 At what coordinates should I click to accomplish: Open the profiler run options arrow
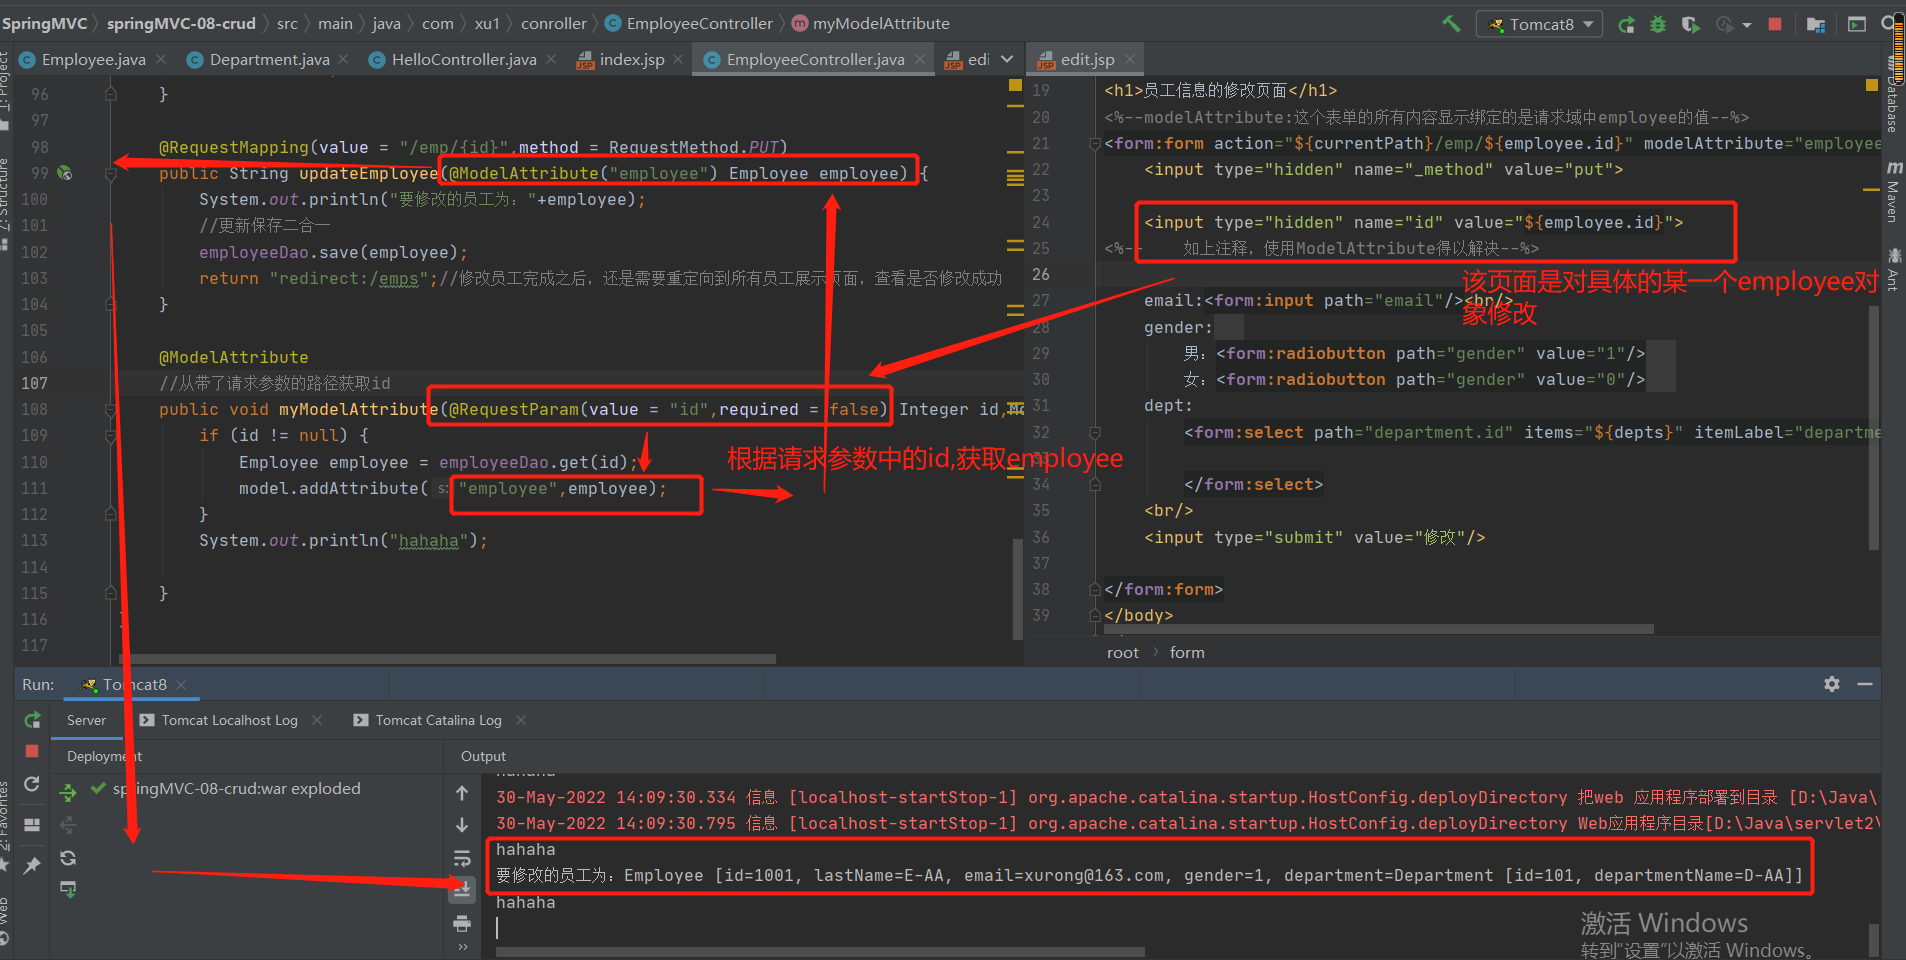pos(1747,25)
